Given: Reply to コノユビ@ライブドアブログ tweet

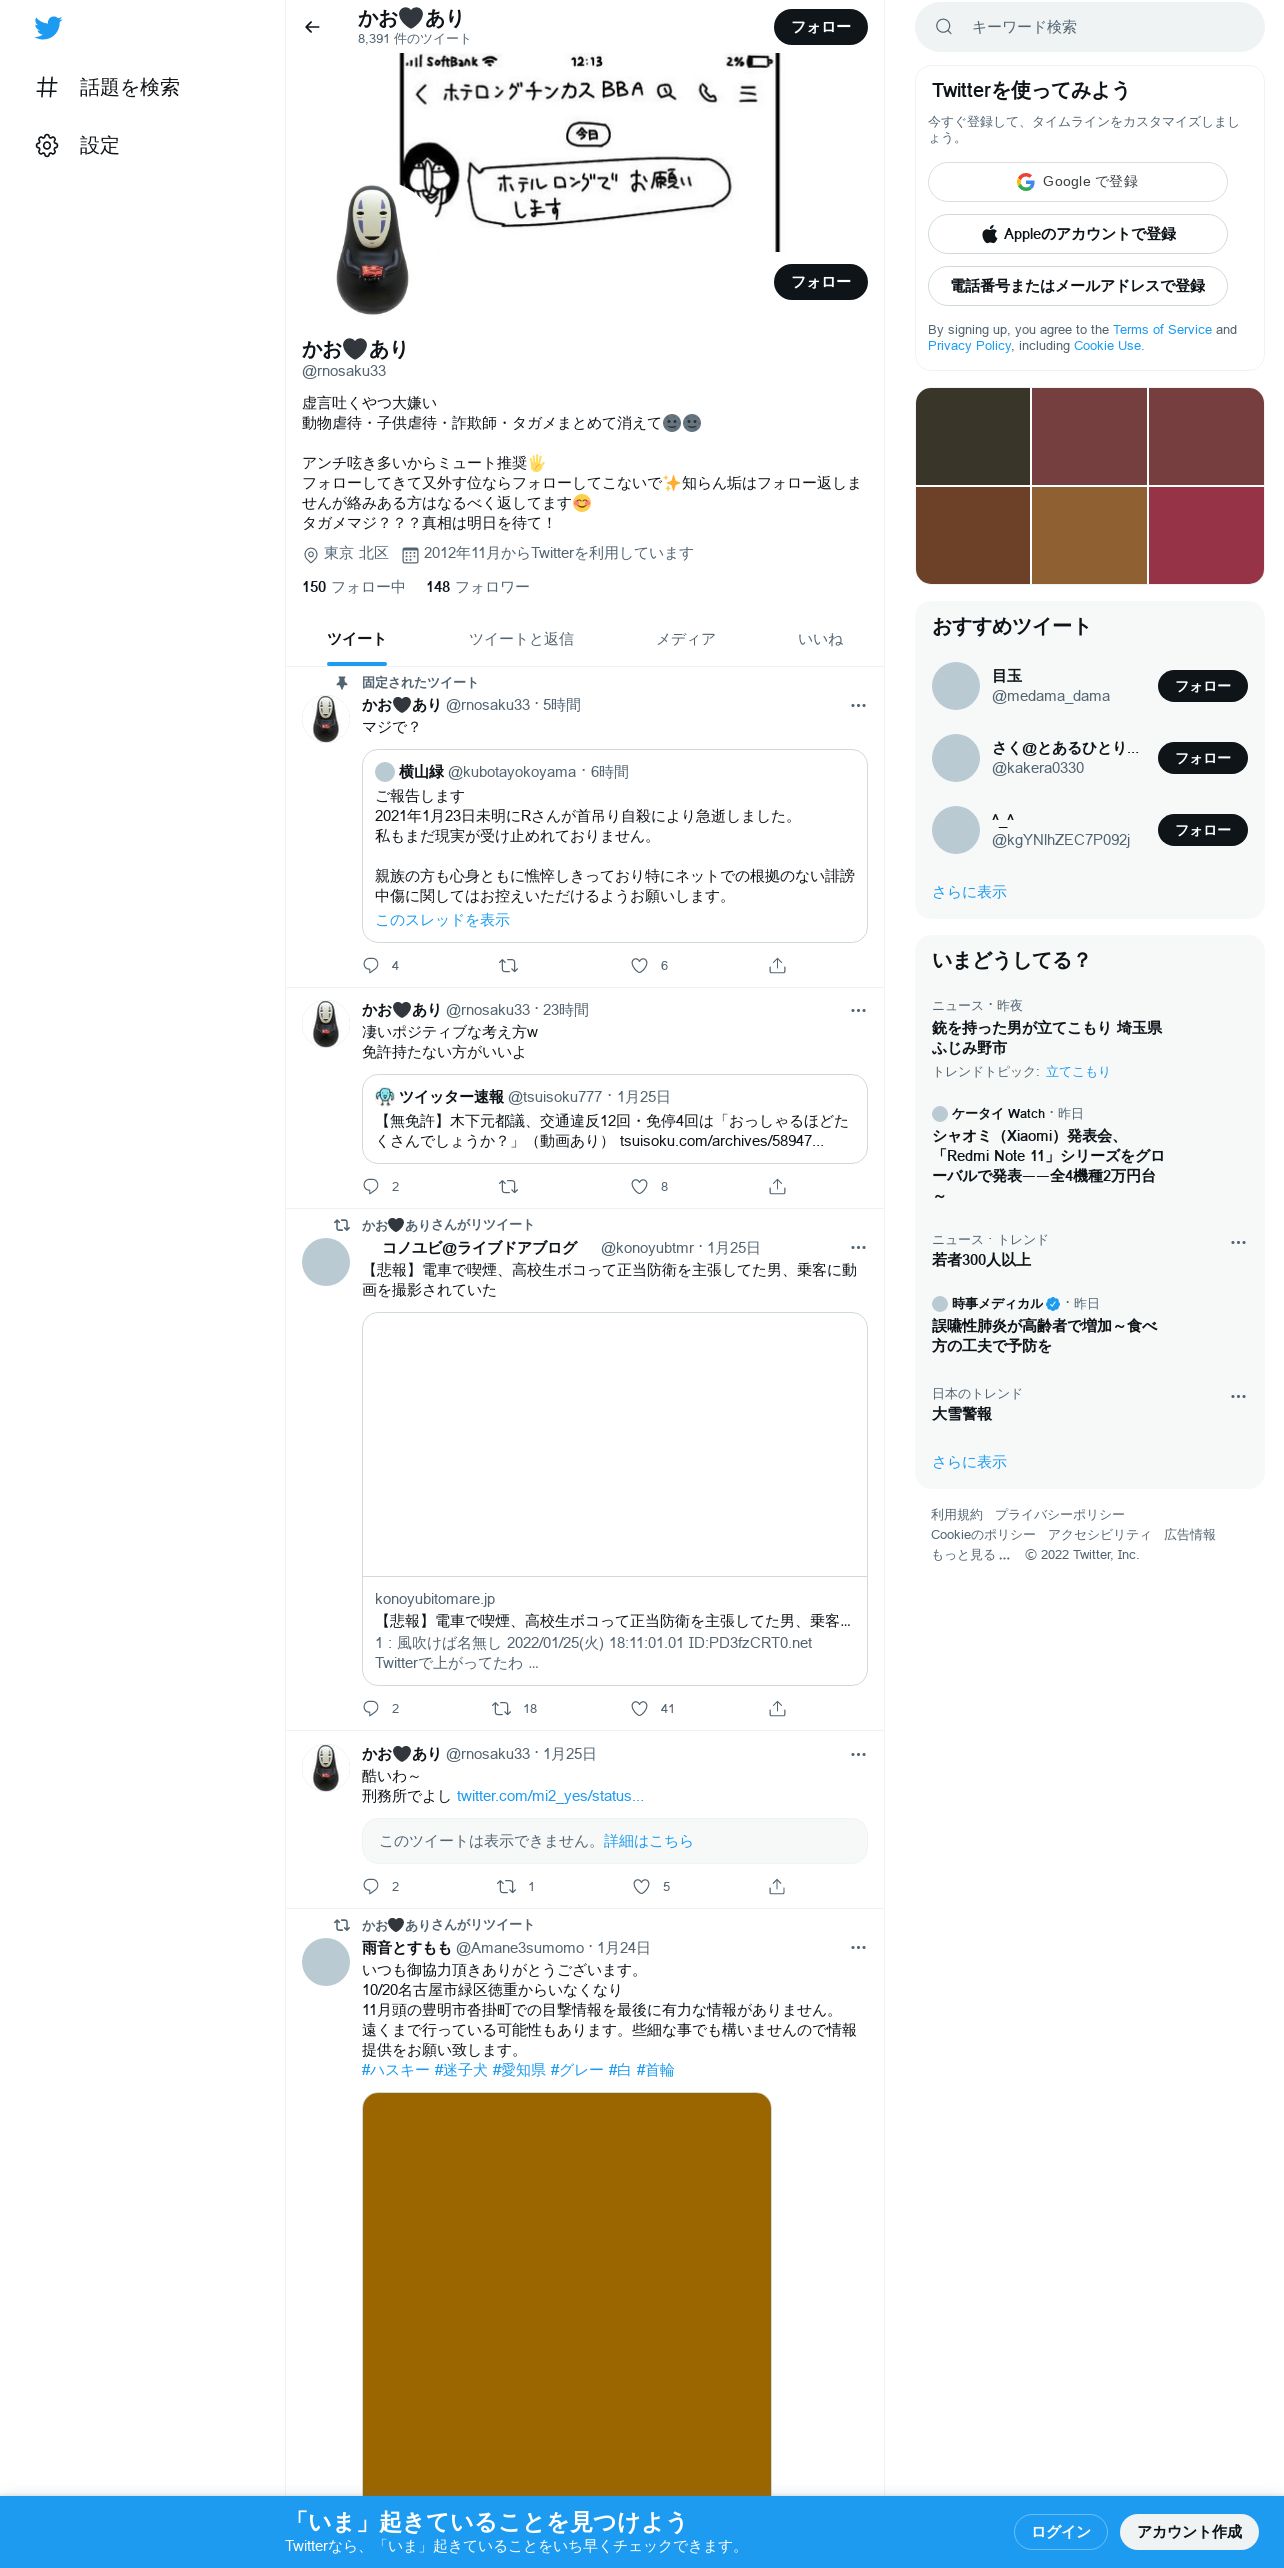Looking at the screenshot, I should 371,1708.
